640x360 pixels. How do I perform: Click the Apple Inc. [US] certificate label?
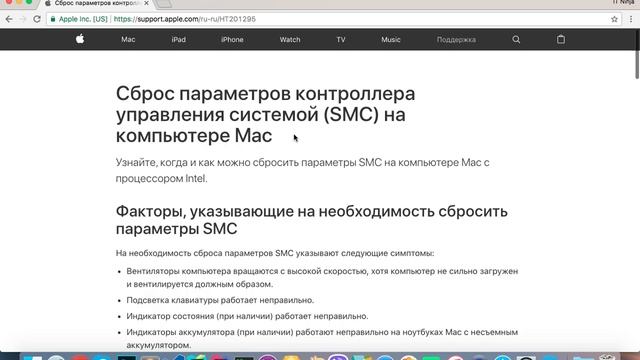tap(83, 19)
